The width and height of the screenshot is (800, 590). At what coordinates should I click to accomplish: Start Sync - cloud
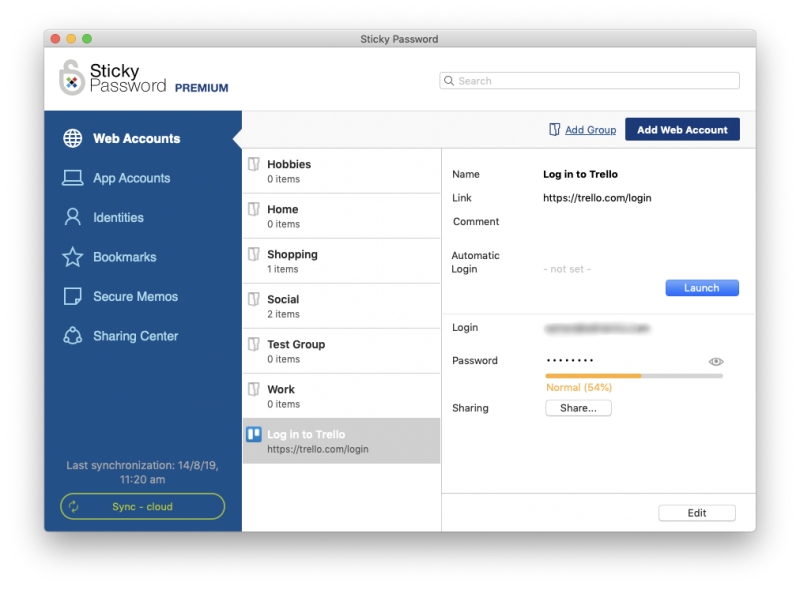pyautogui.click(x=142, y=506)
